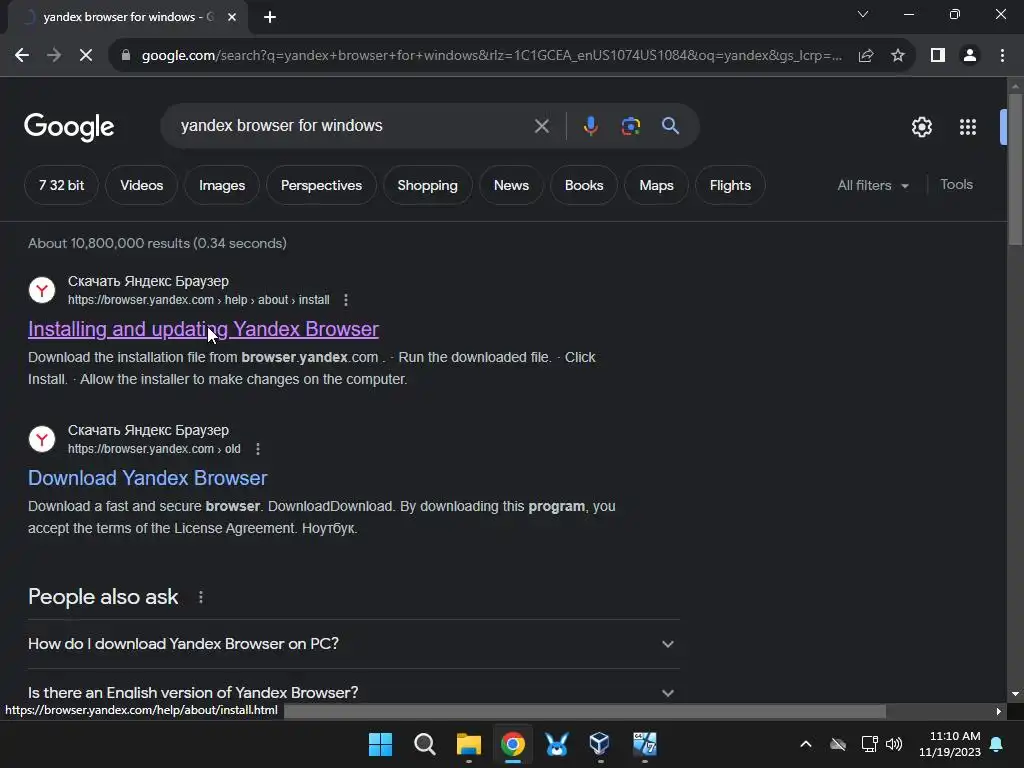This screenshot has width=1024, height=768.
Task: Open the search Tools button
Action: [956, 185]
